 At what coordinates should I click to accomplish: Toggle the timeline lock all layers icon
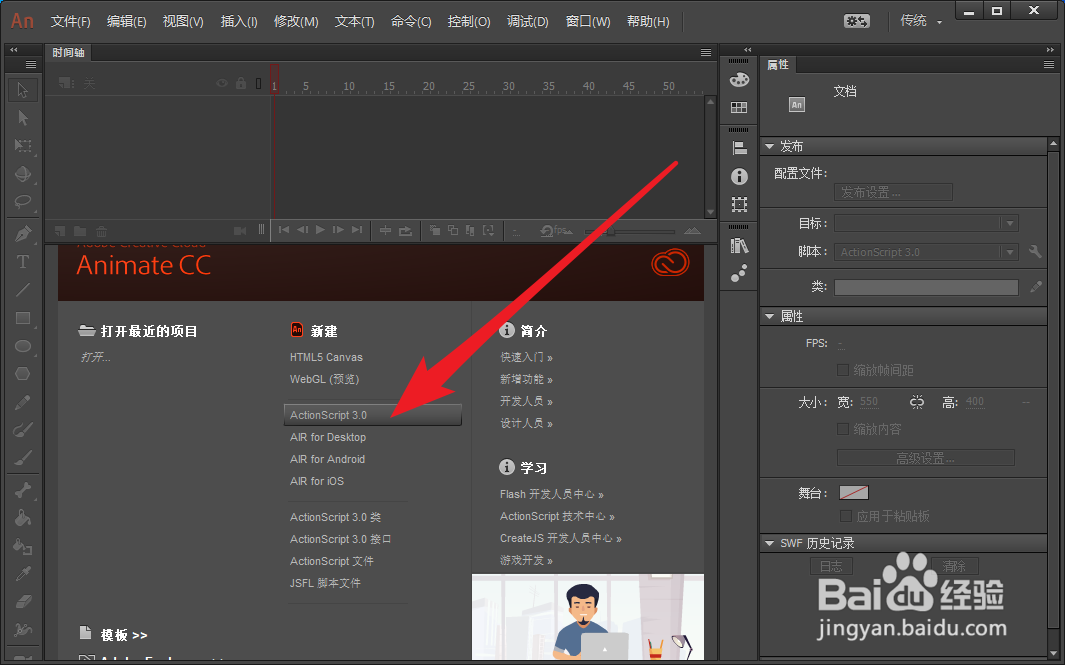click(x=240, y=84)
